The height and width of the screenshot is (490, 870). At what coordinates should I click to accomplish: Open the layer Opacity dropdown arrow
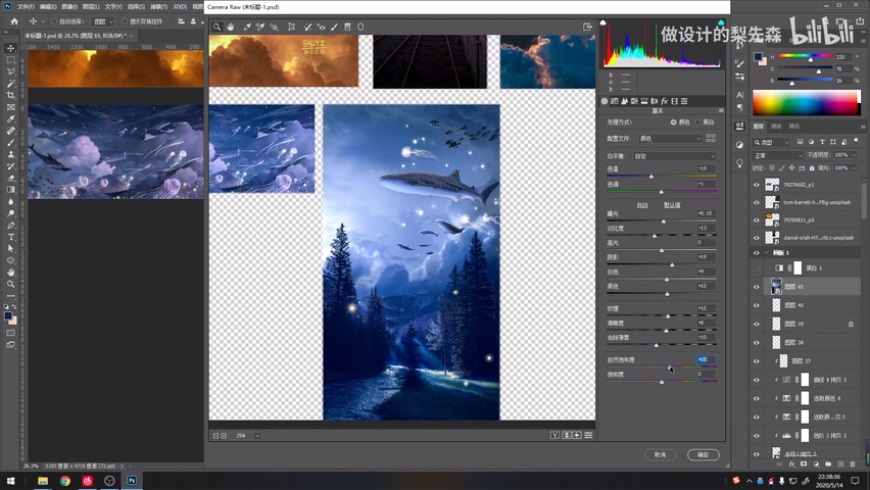pos(854,155)
